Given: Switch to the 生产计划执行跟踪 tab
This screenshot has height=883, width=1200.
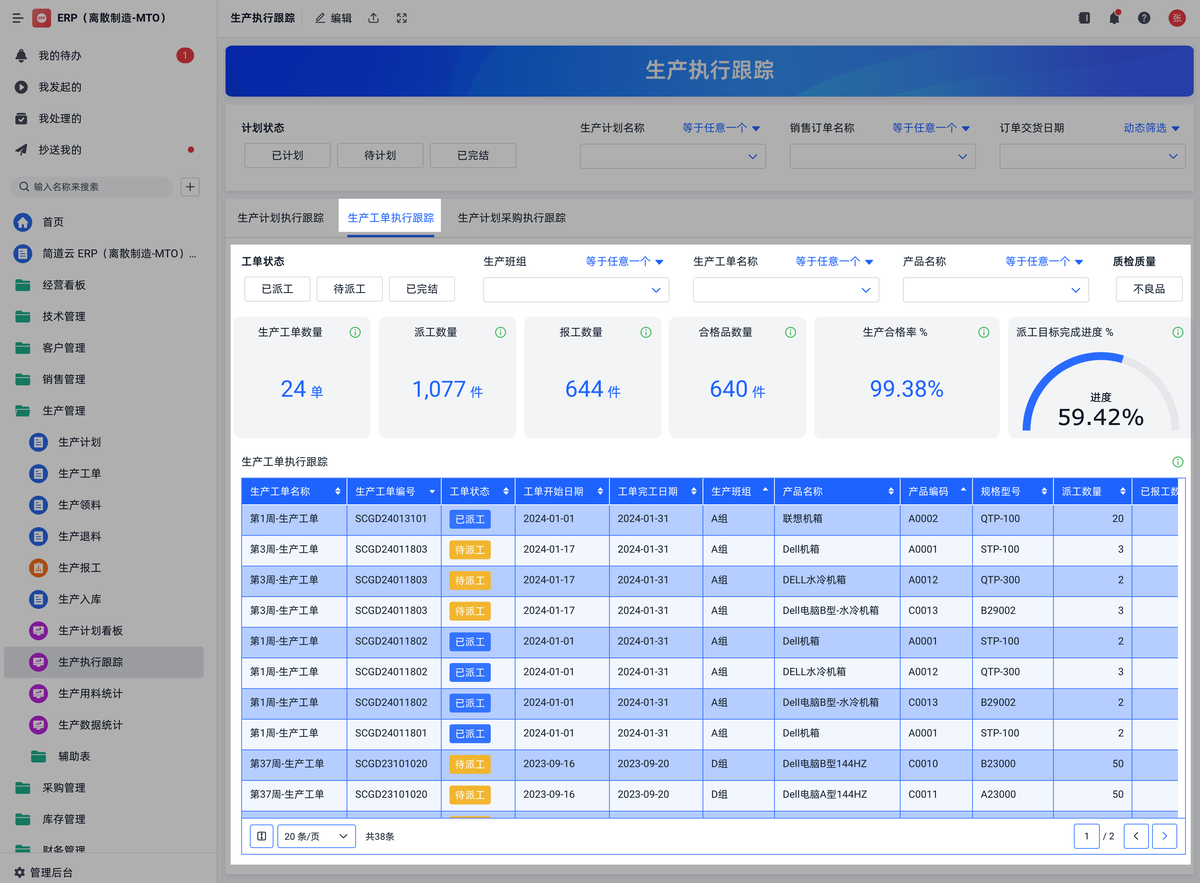Looking at the screenshot, I should tap(280, 218).
